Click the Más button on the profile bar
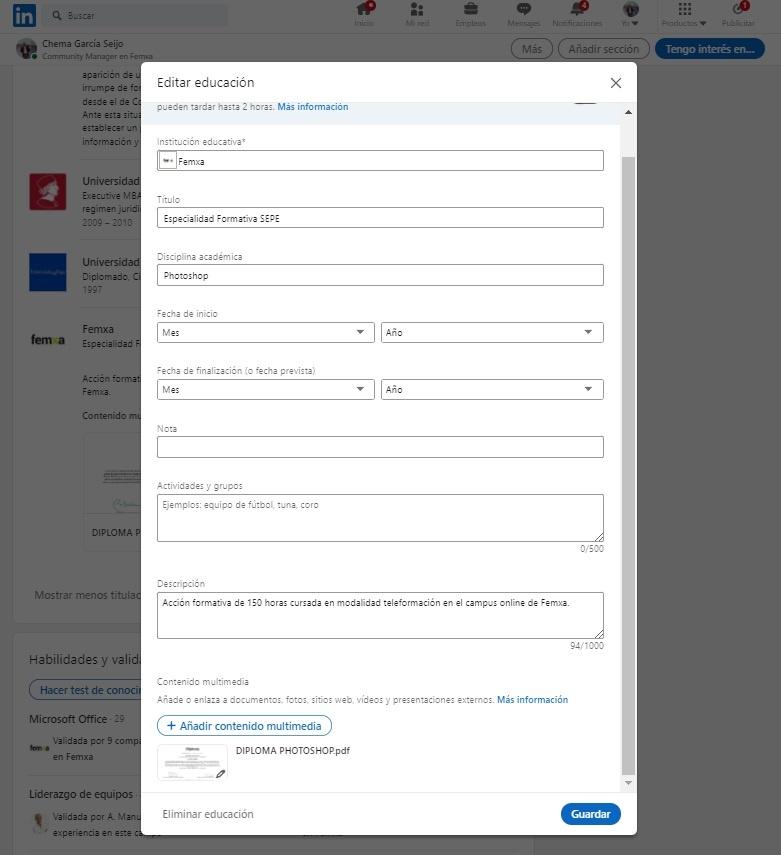Viewport: 781px width, 855px height. click(532, 49)
